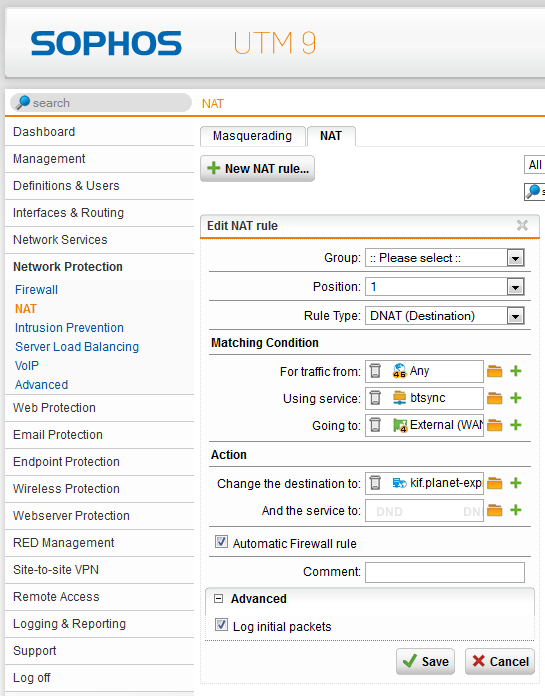Remove btsync service using its trash icon
This screenshot has width=545, height=696.
tap(375, 398)
